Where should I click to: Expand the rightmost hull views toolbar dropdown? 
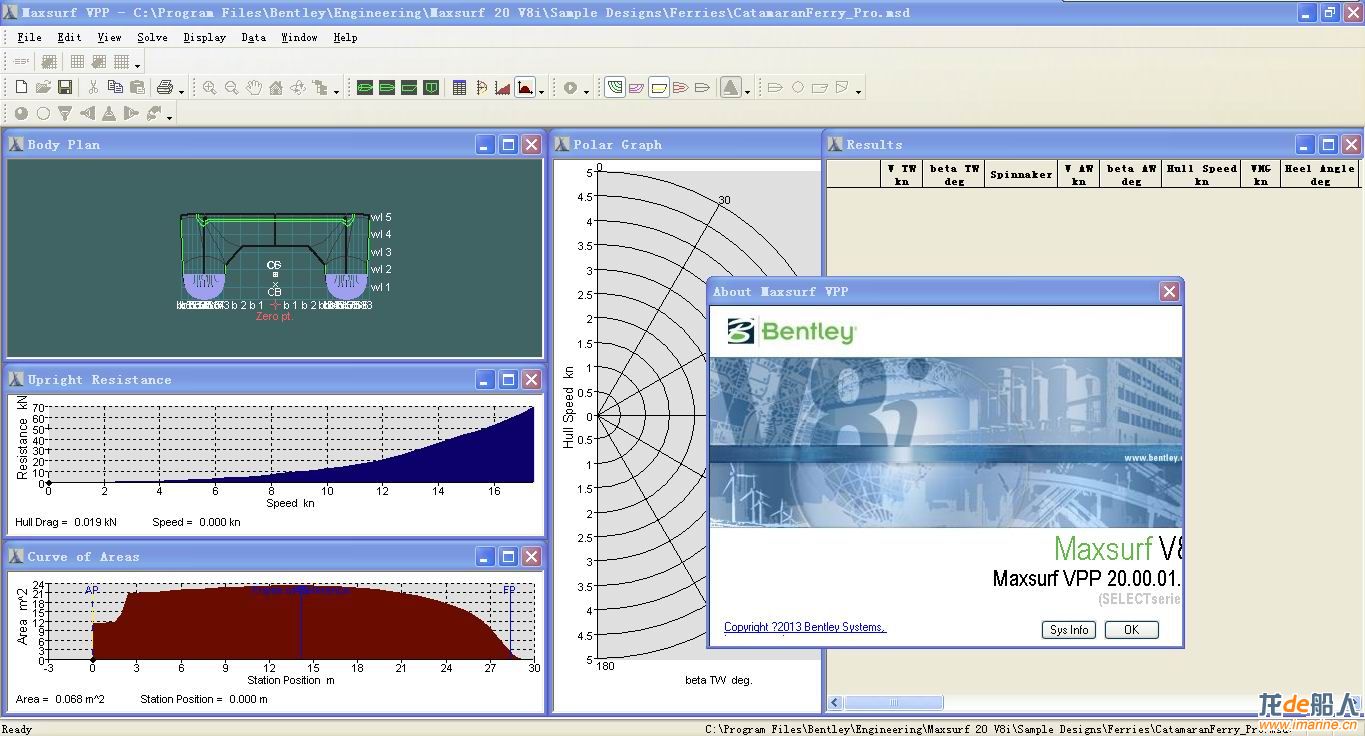(858, 91)
